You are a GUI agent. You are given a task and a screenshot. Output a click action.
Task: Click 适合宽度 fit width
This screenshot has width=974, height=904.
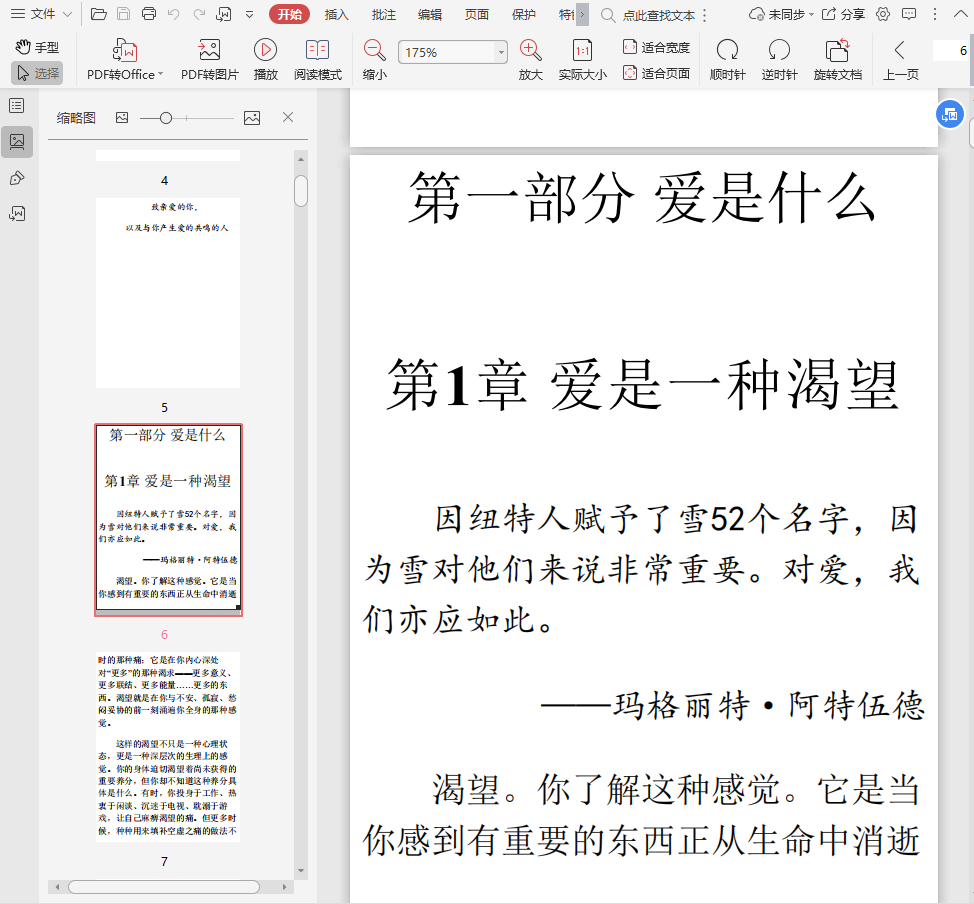click(656, 47)
